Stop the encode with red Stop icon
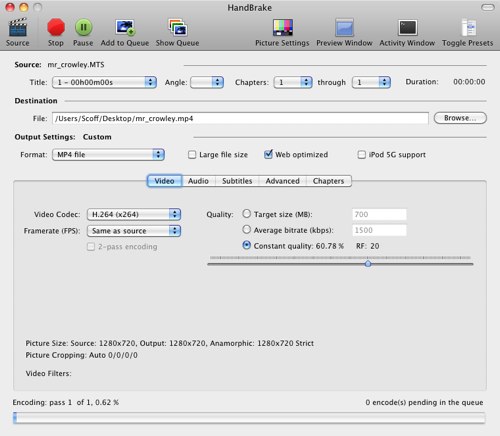The width and height of the screenshot is (500, 436). click(x=56, y=27)
